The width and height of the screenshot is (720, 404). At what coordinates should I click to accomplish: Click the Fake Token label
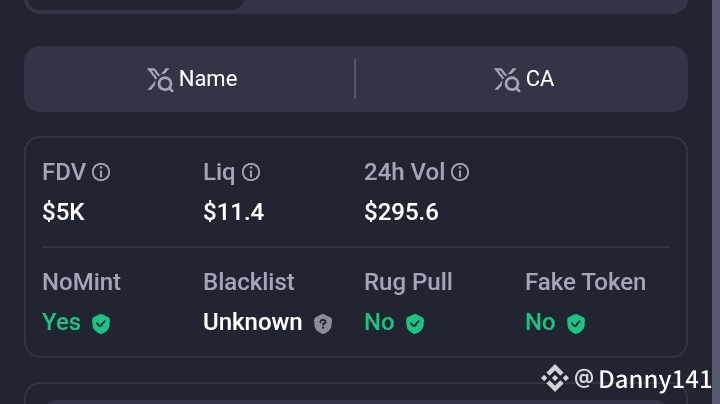(585, 282)
